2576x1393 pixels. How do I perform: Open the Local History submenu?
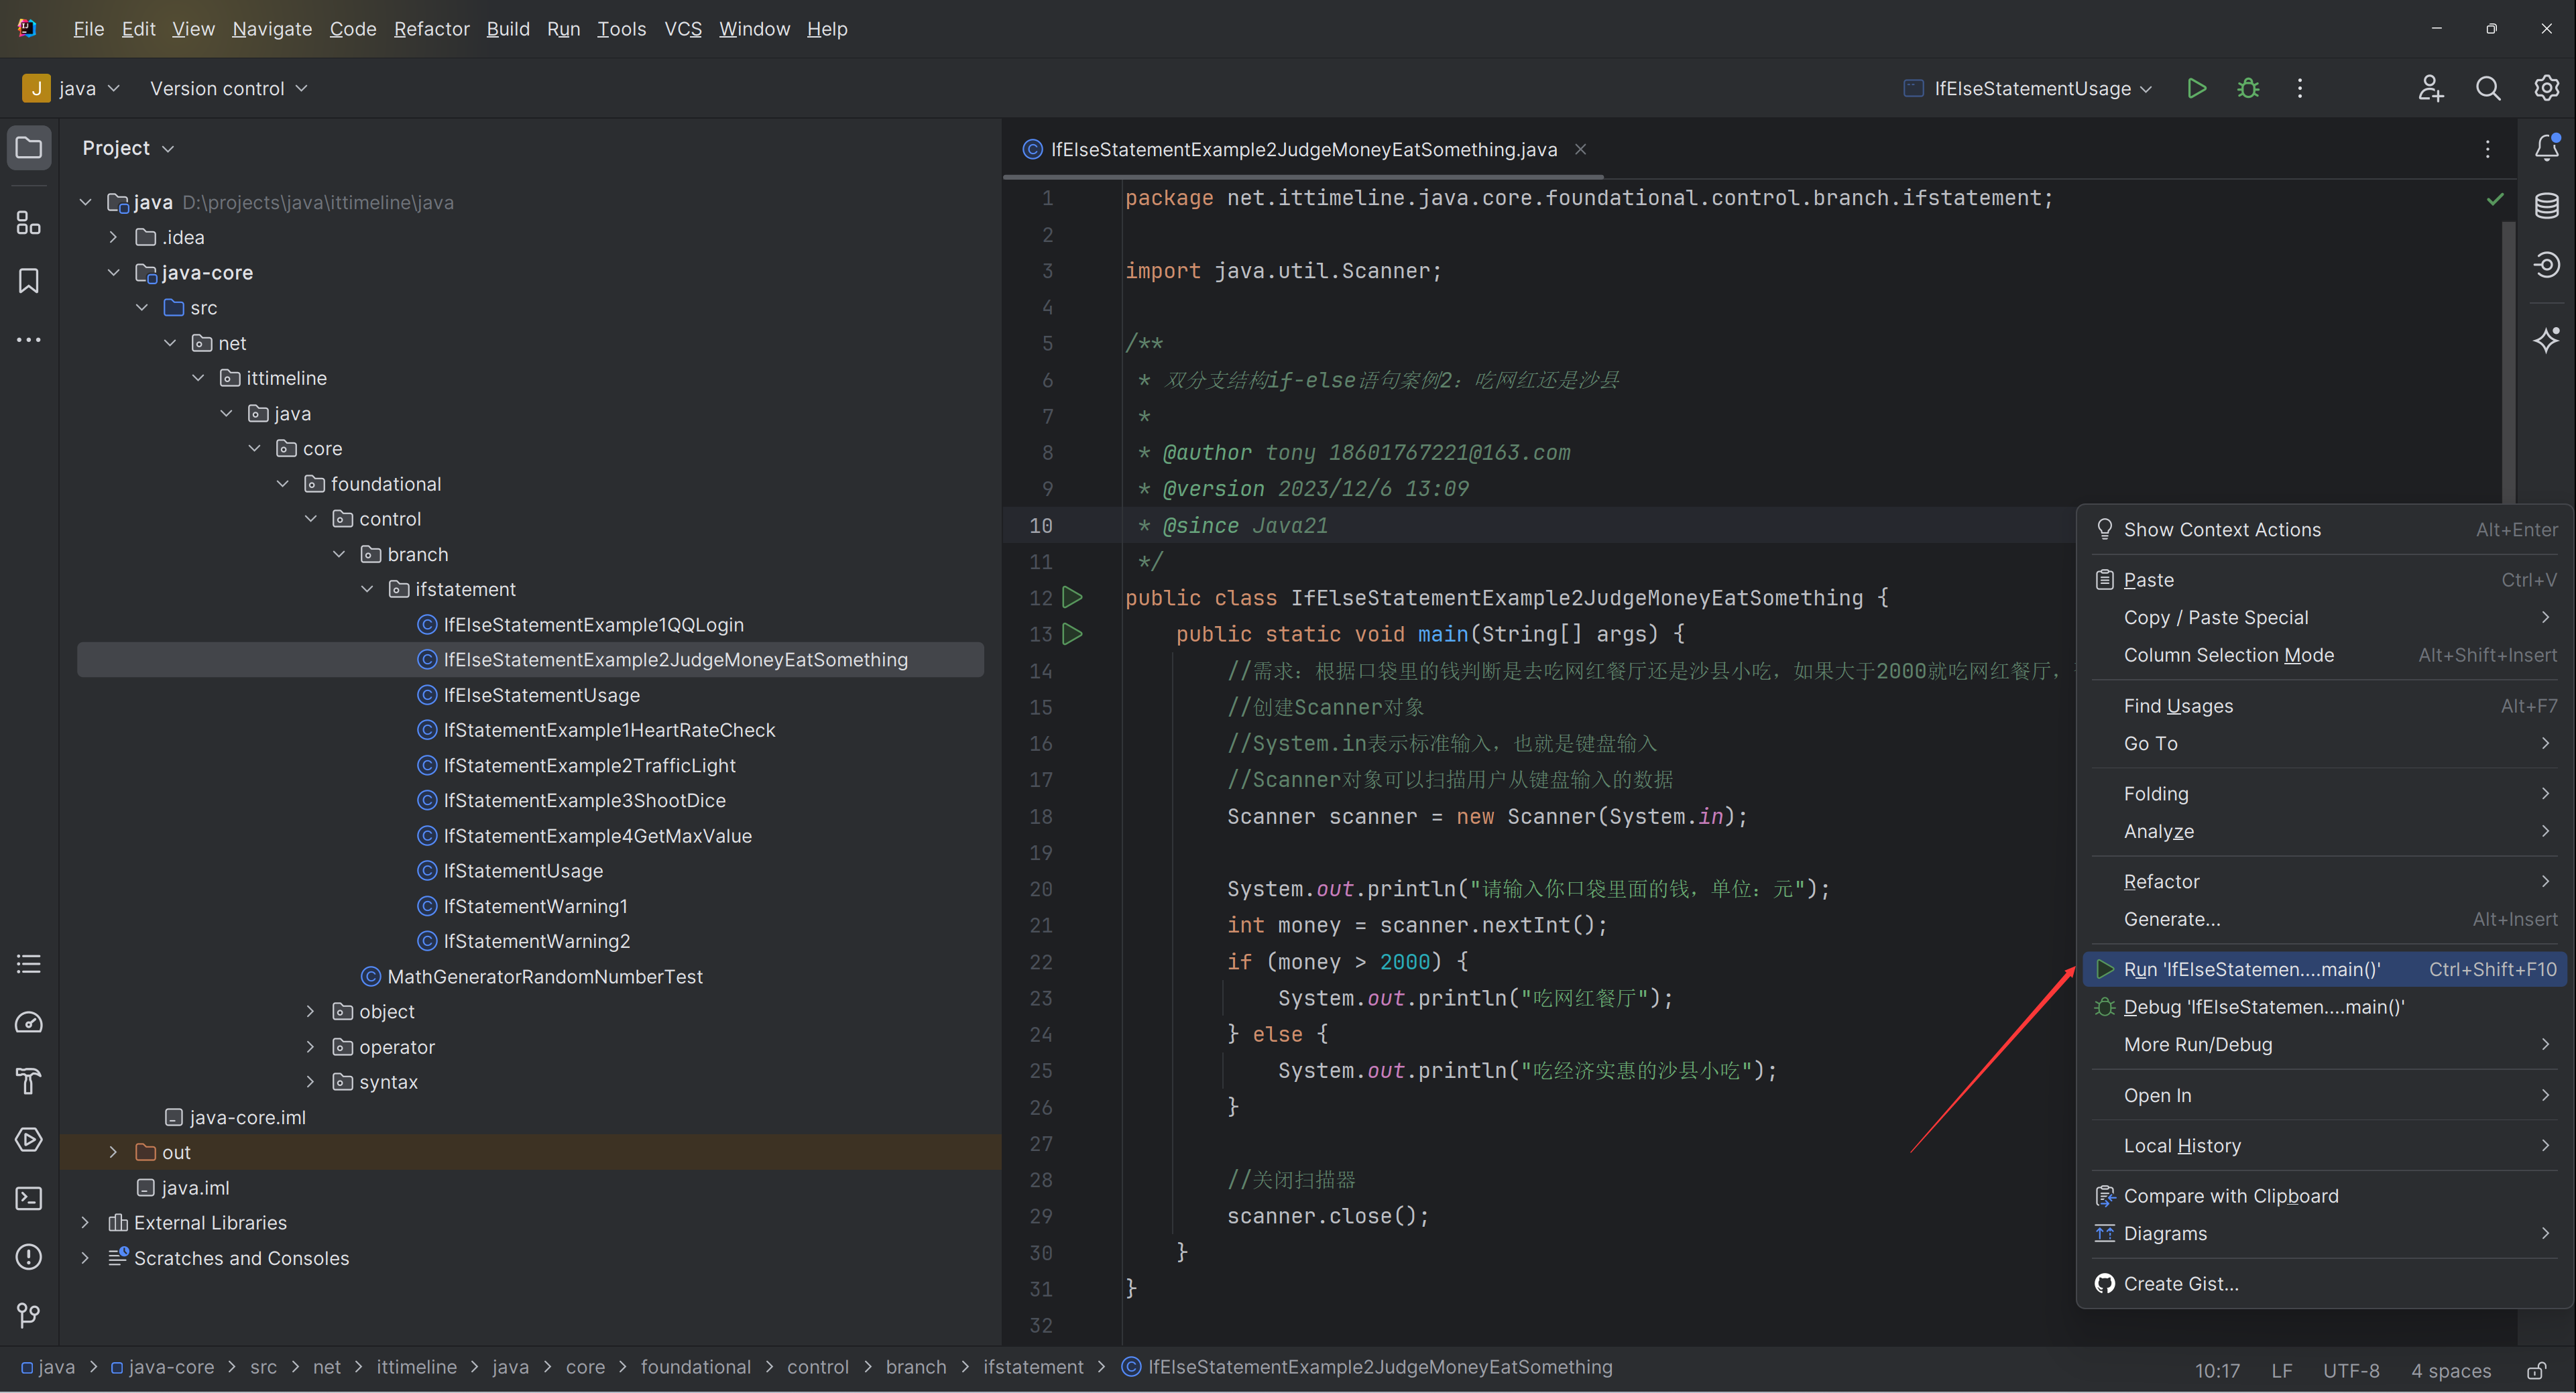coord(2325,1146)
